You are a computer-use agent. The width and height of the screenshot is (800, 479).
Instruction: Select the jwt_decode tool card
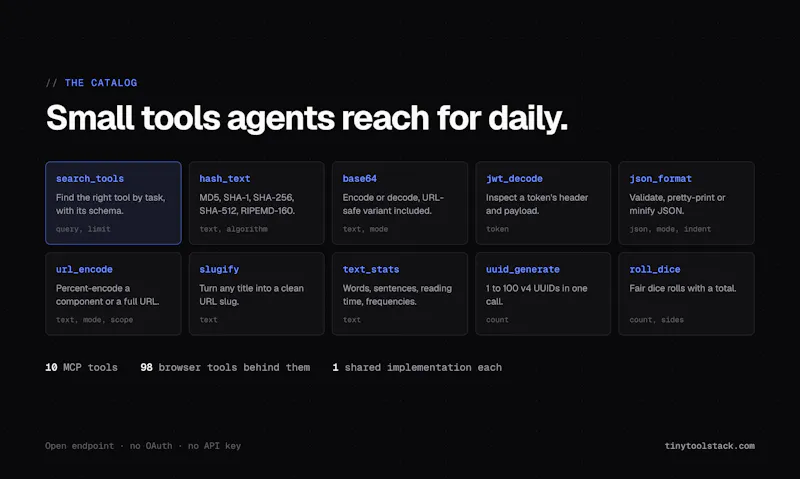pyautogui.click(x=543, y=203)
